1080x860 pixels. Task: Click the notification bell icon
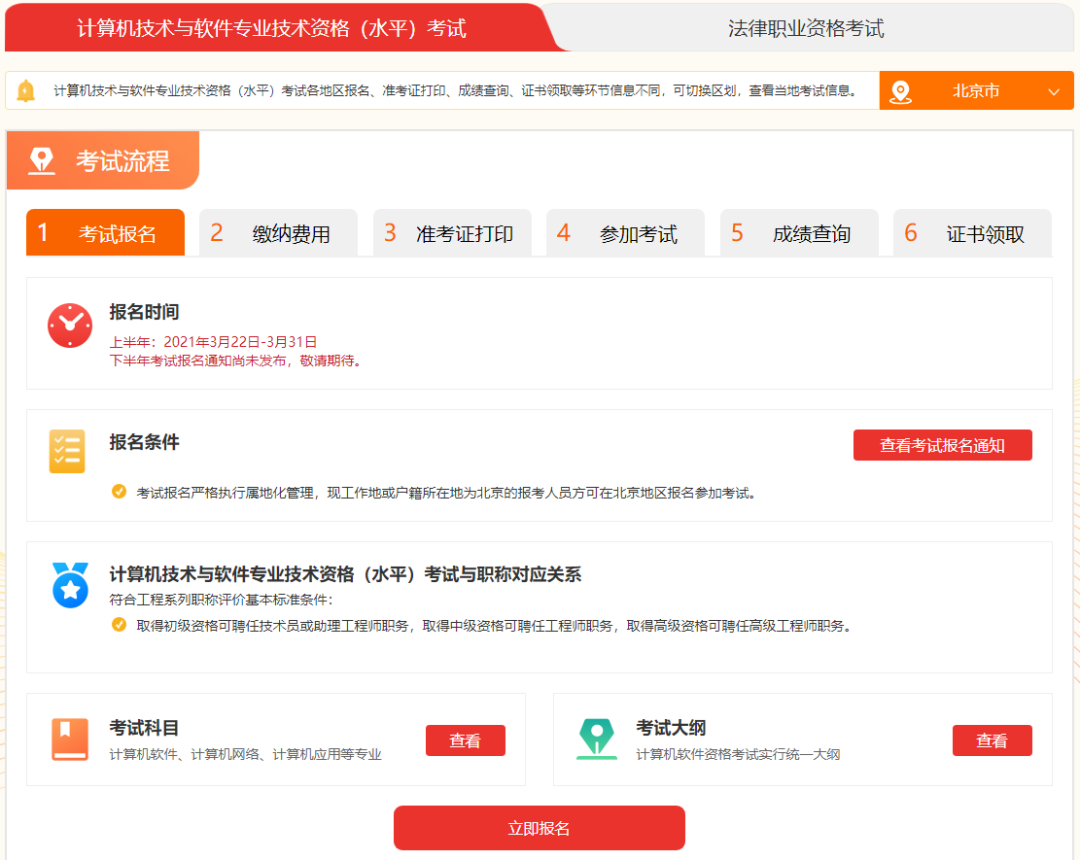pyautogui.click(x=26, y=91)
